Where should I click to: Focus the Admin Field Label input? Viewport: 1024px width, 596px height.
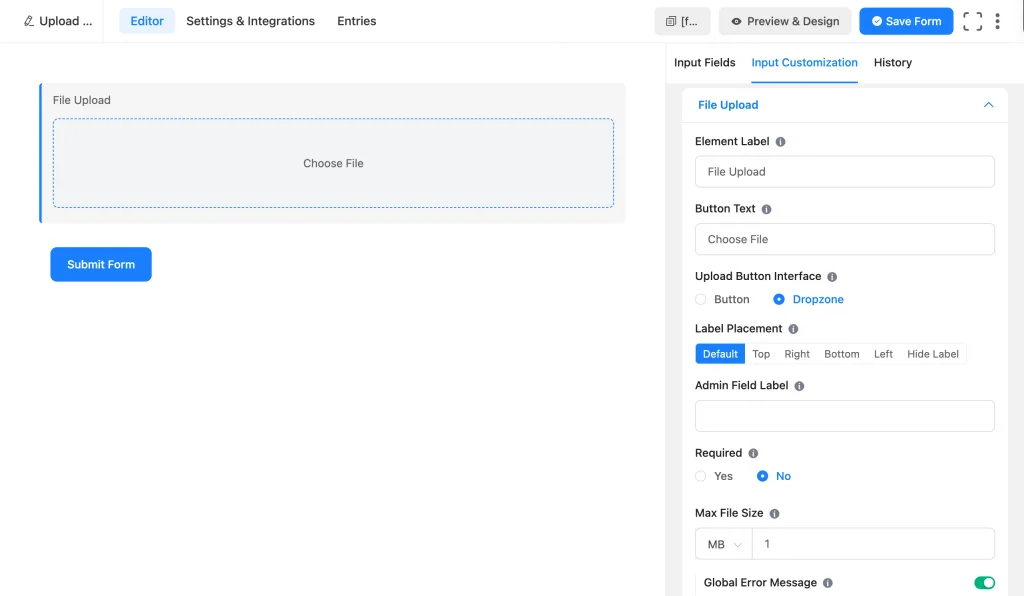[844, 416]
